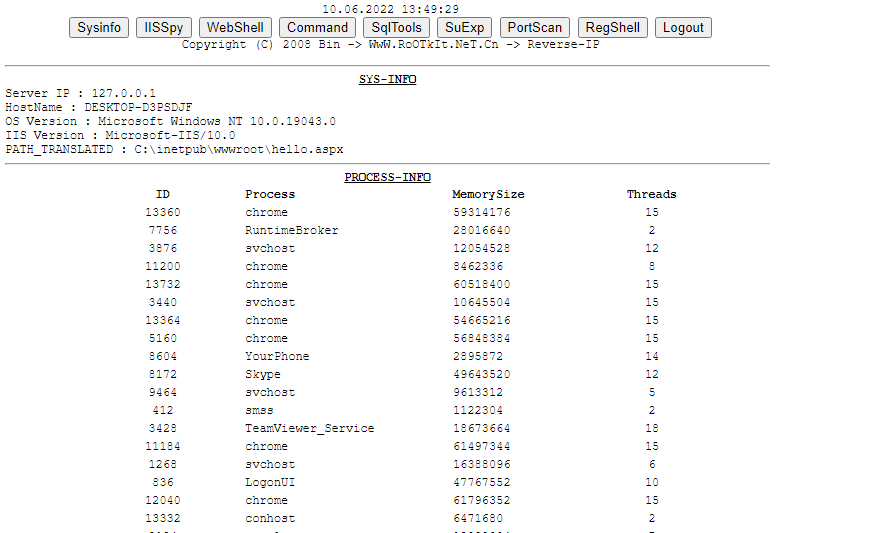Screen dimensions: 873x533
Task: Click the Skype process name
Action: [x=263, y=374]
